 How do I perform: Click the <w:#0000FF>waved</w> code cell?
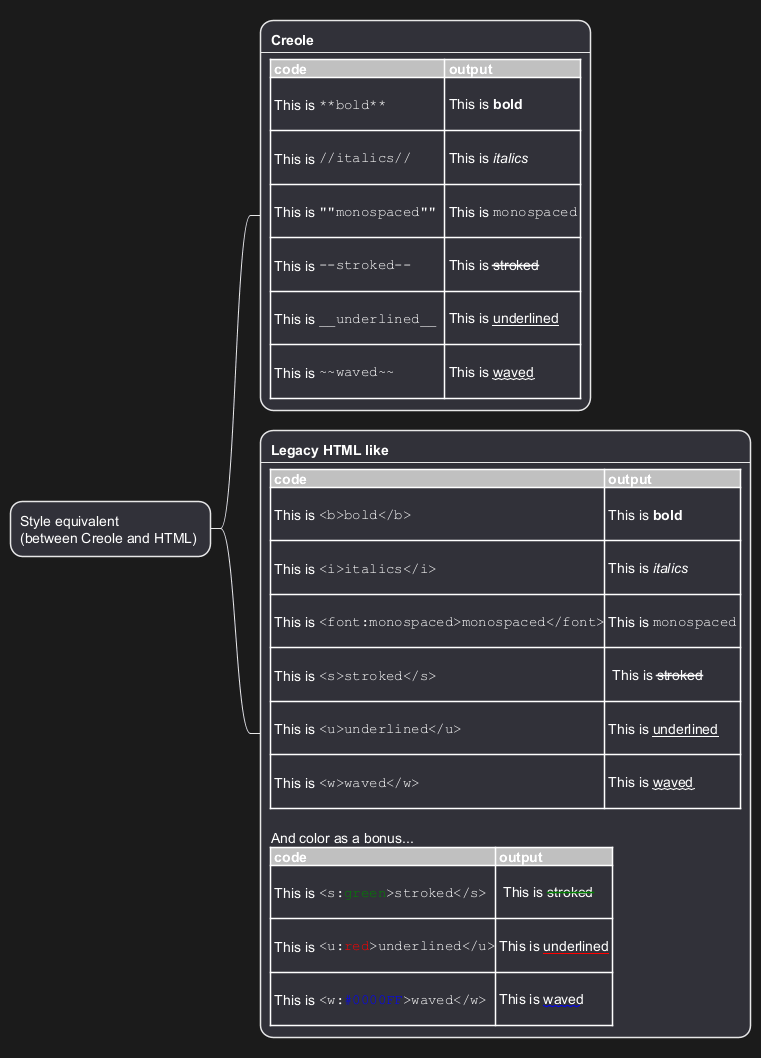(383, 1000)
